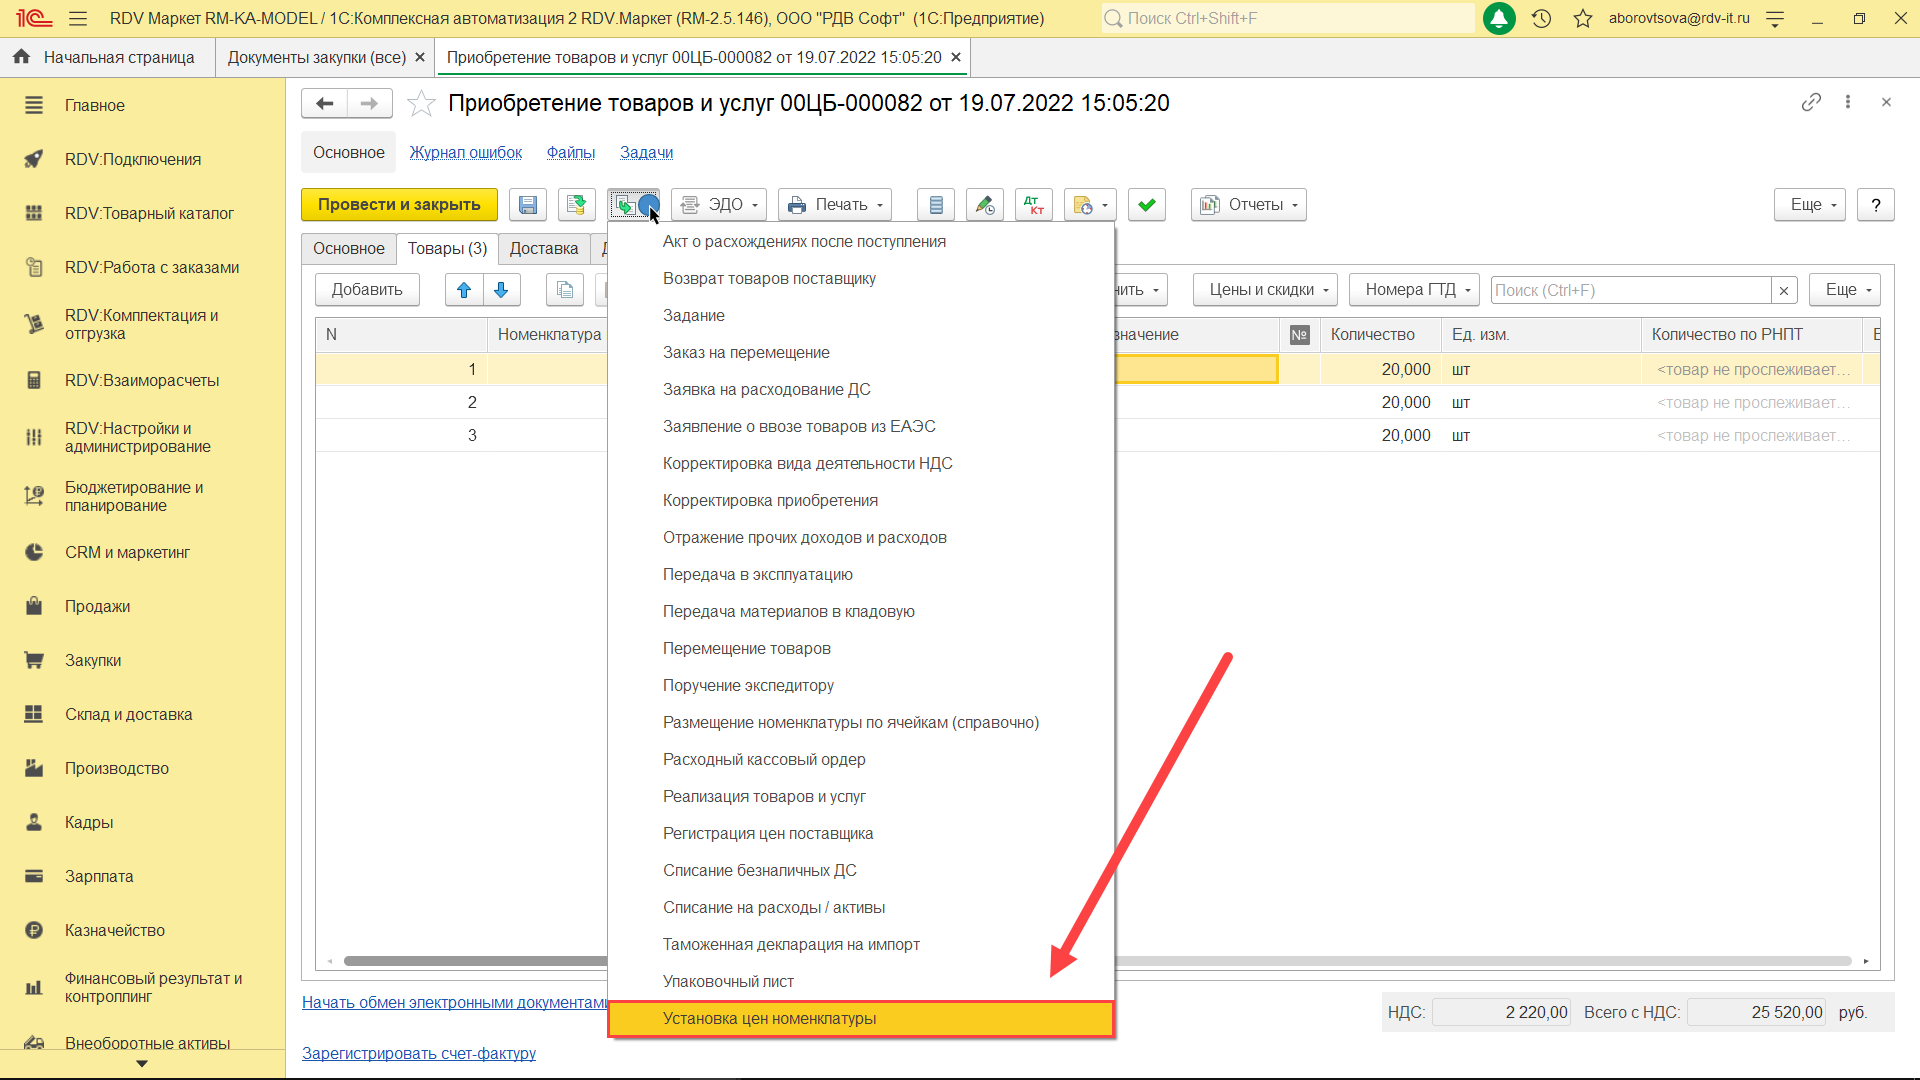Image resolution: width=1920 pixels, height=1080 pixels.
Task: Switch to the Доставка tab
Action: click(543, 248)
